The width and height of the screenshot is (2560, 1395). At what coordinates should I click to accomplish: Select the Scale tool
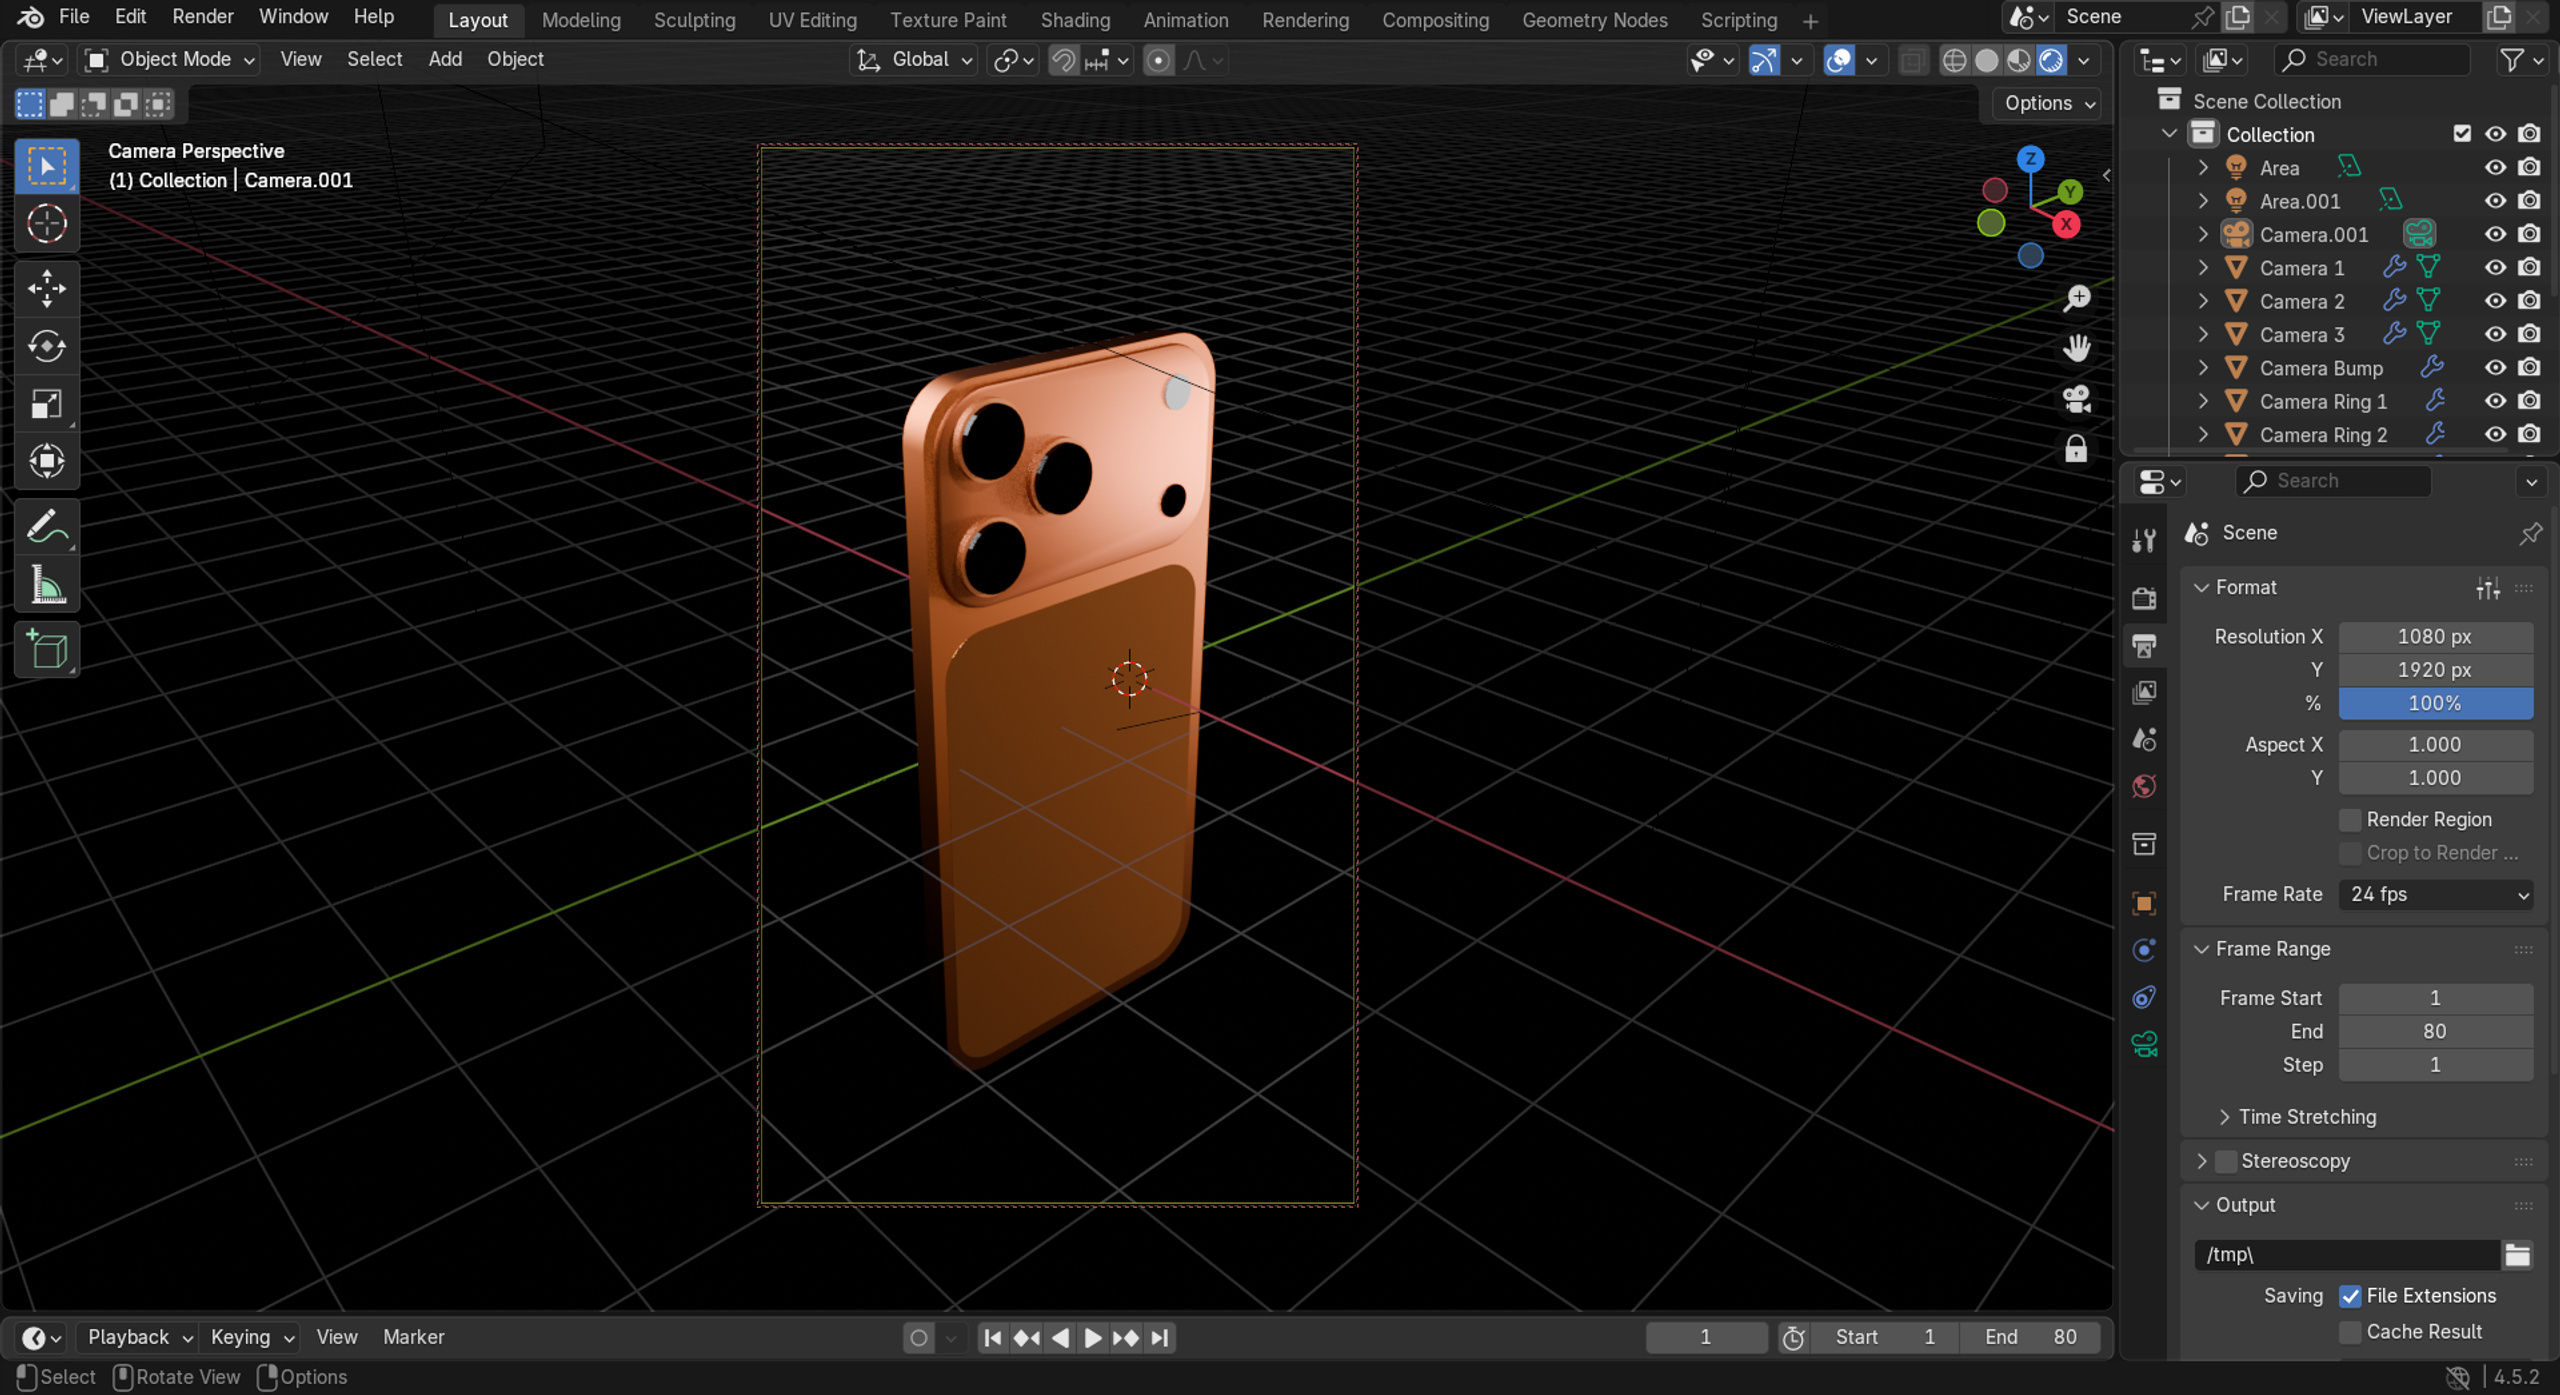pyautogui.click(x=46, y=404)
